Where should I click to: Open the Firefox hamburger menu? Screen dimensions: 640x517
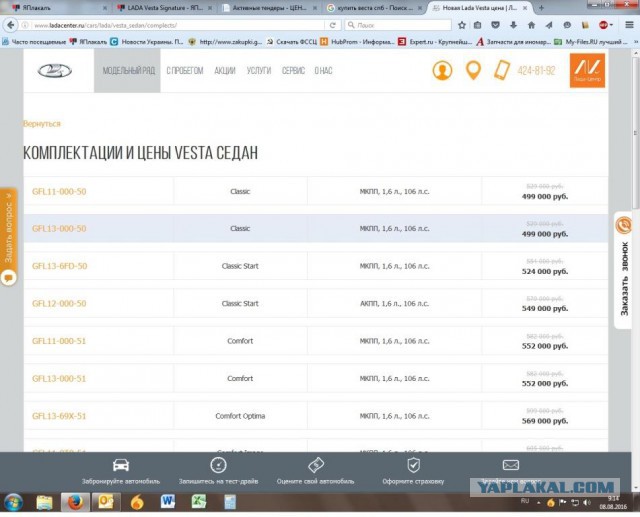pos(629,25)
